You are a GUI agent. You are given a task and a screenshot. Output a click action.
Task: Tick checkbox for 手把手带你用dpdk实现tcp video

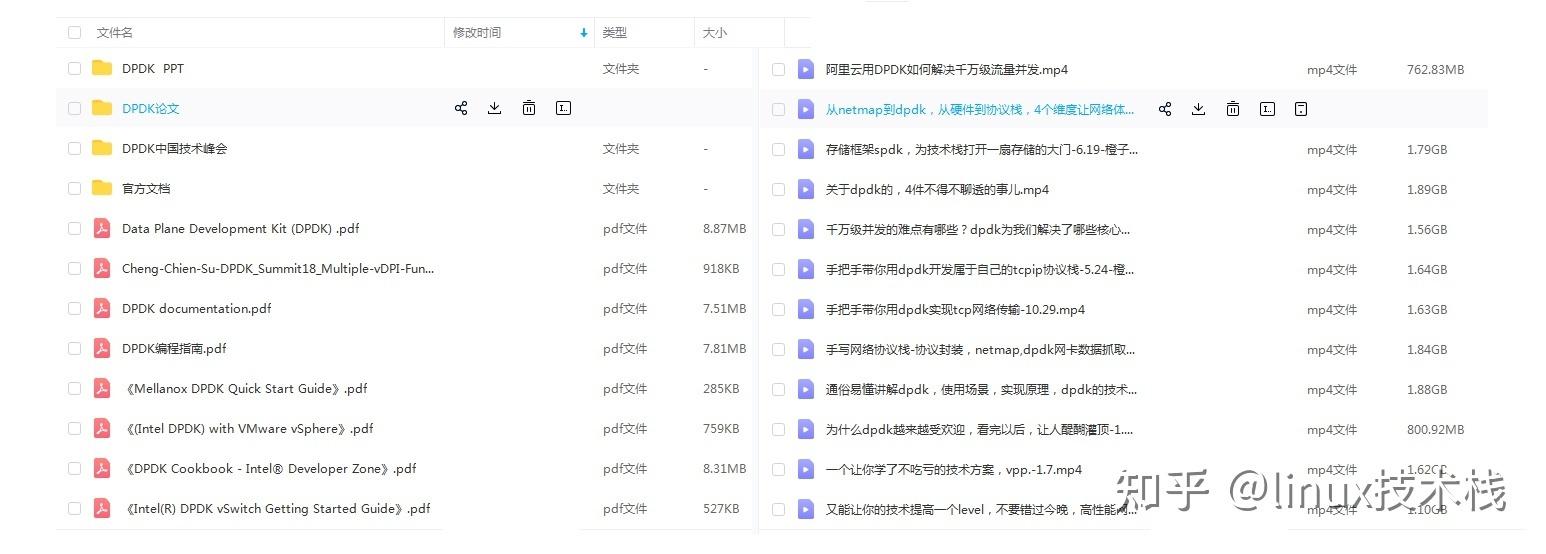(778, 309)
